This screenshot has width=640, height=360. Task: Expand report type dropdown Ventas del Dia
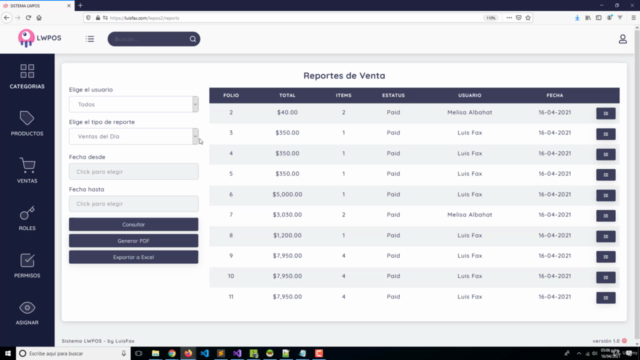pos(133,136)
